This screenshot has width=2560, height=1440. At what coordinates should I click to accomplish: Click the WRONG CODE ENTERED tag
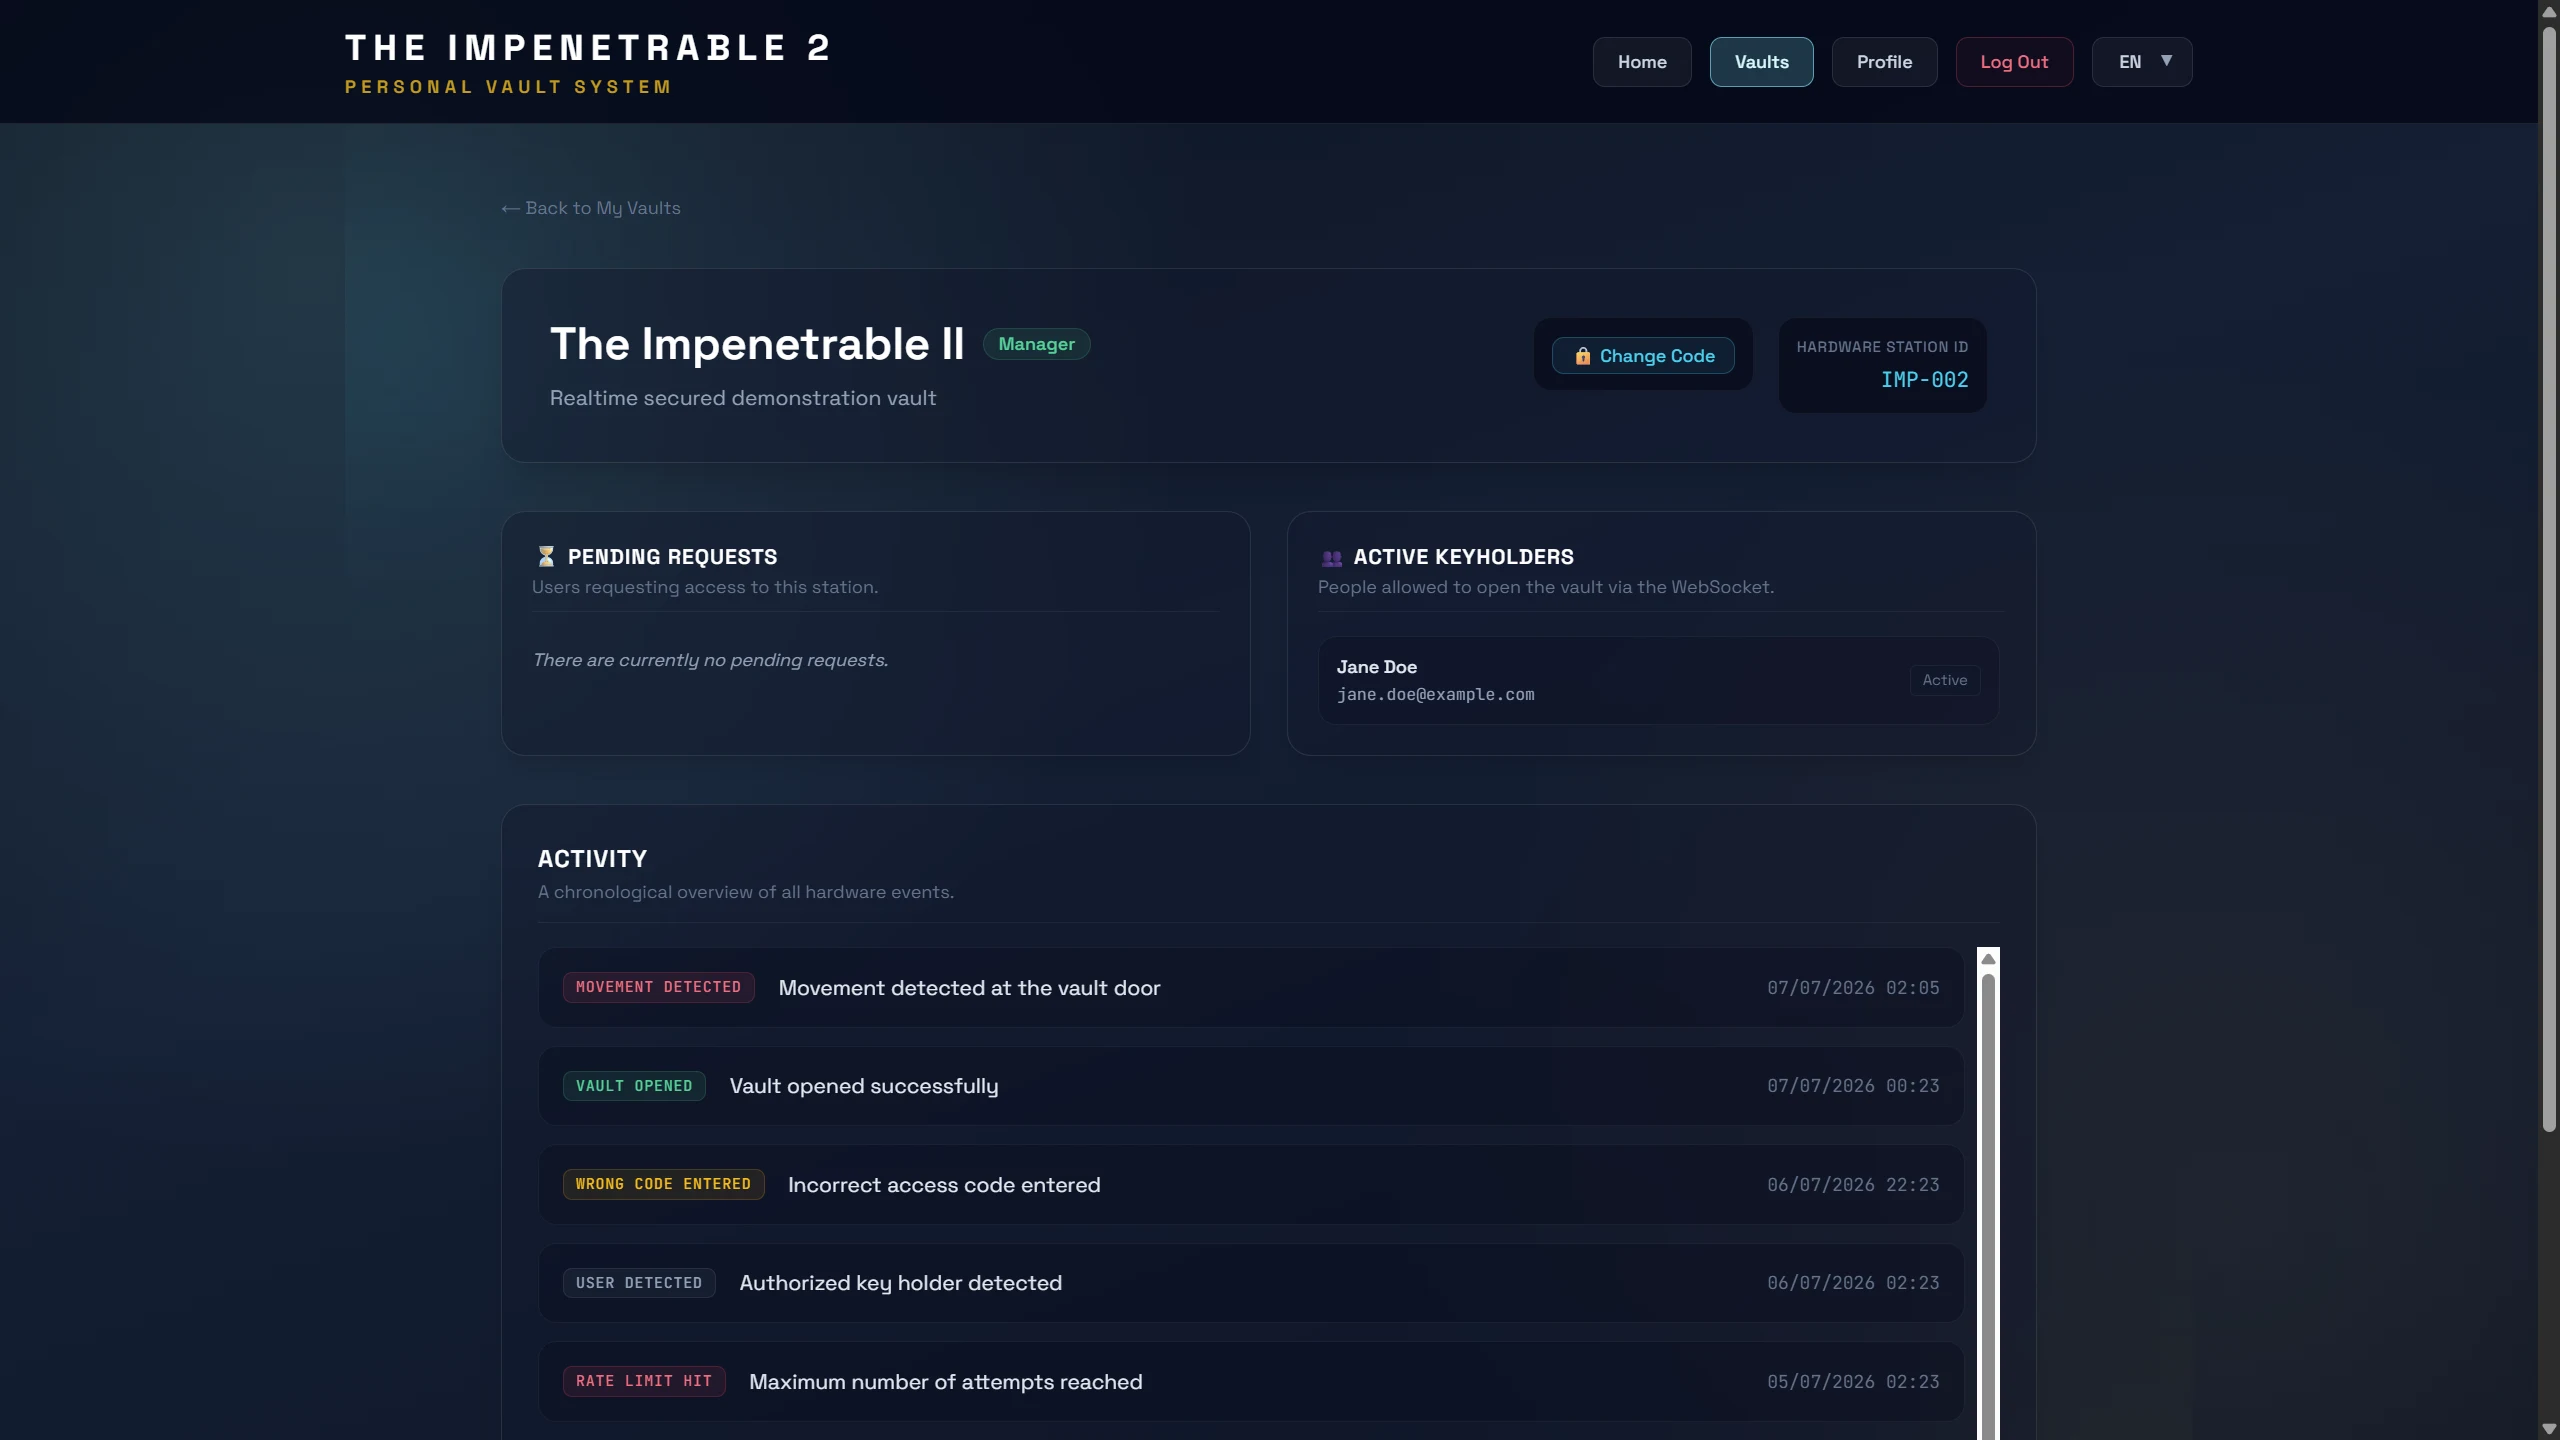(x=663, y=1184)
